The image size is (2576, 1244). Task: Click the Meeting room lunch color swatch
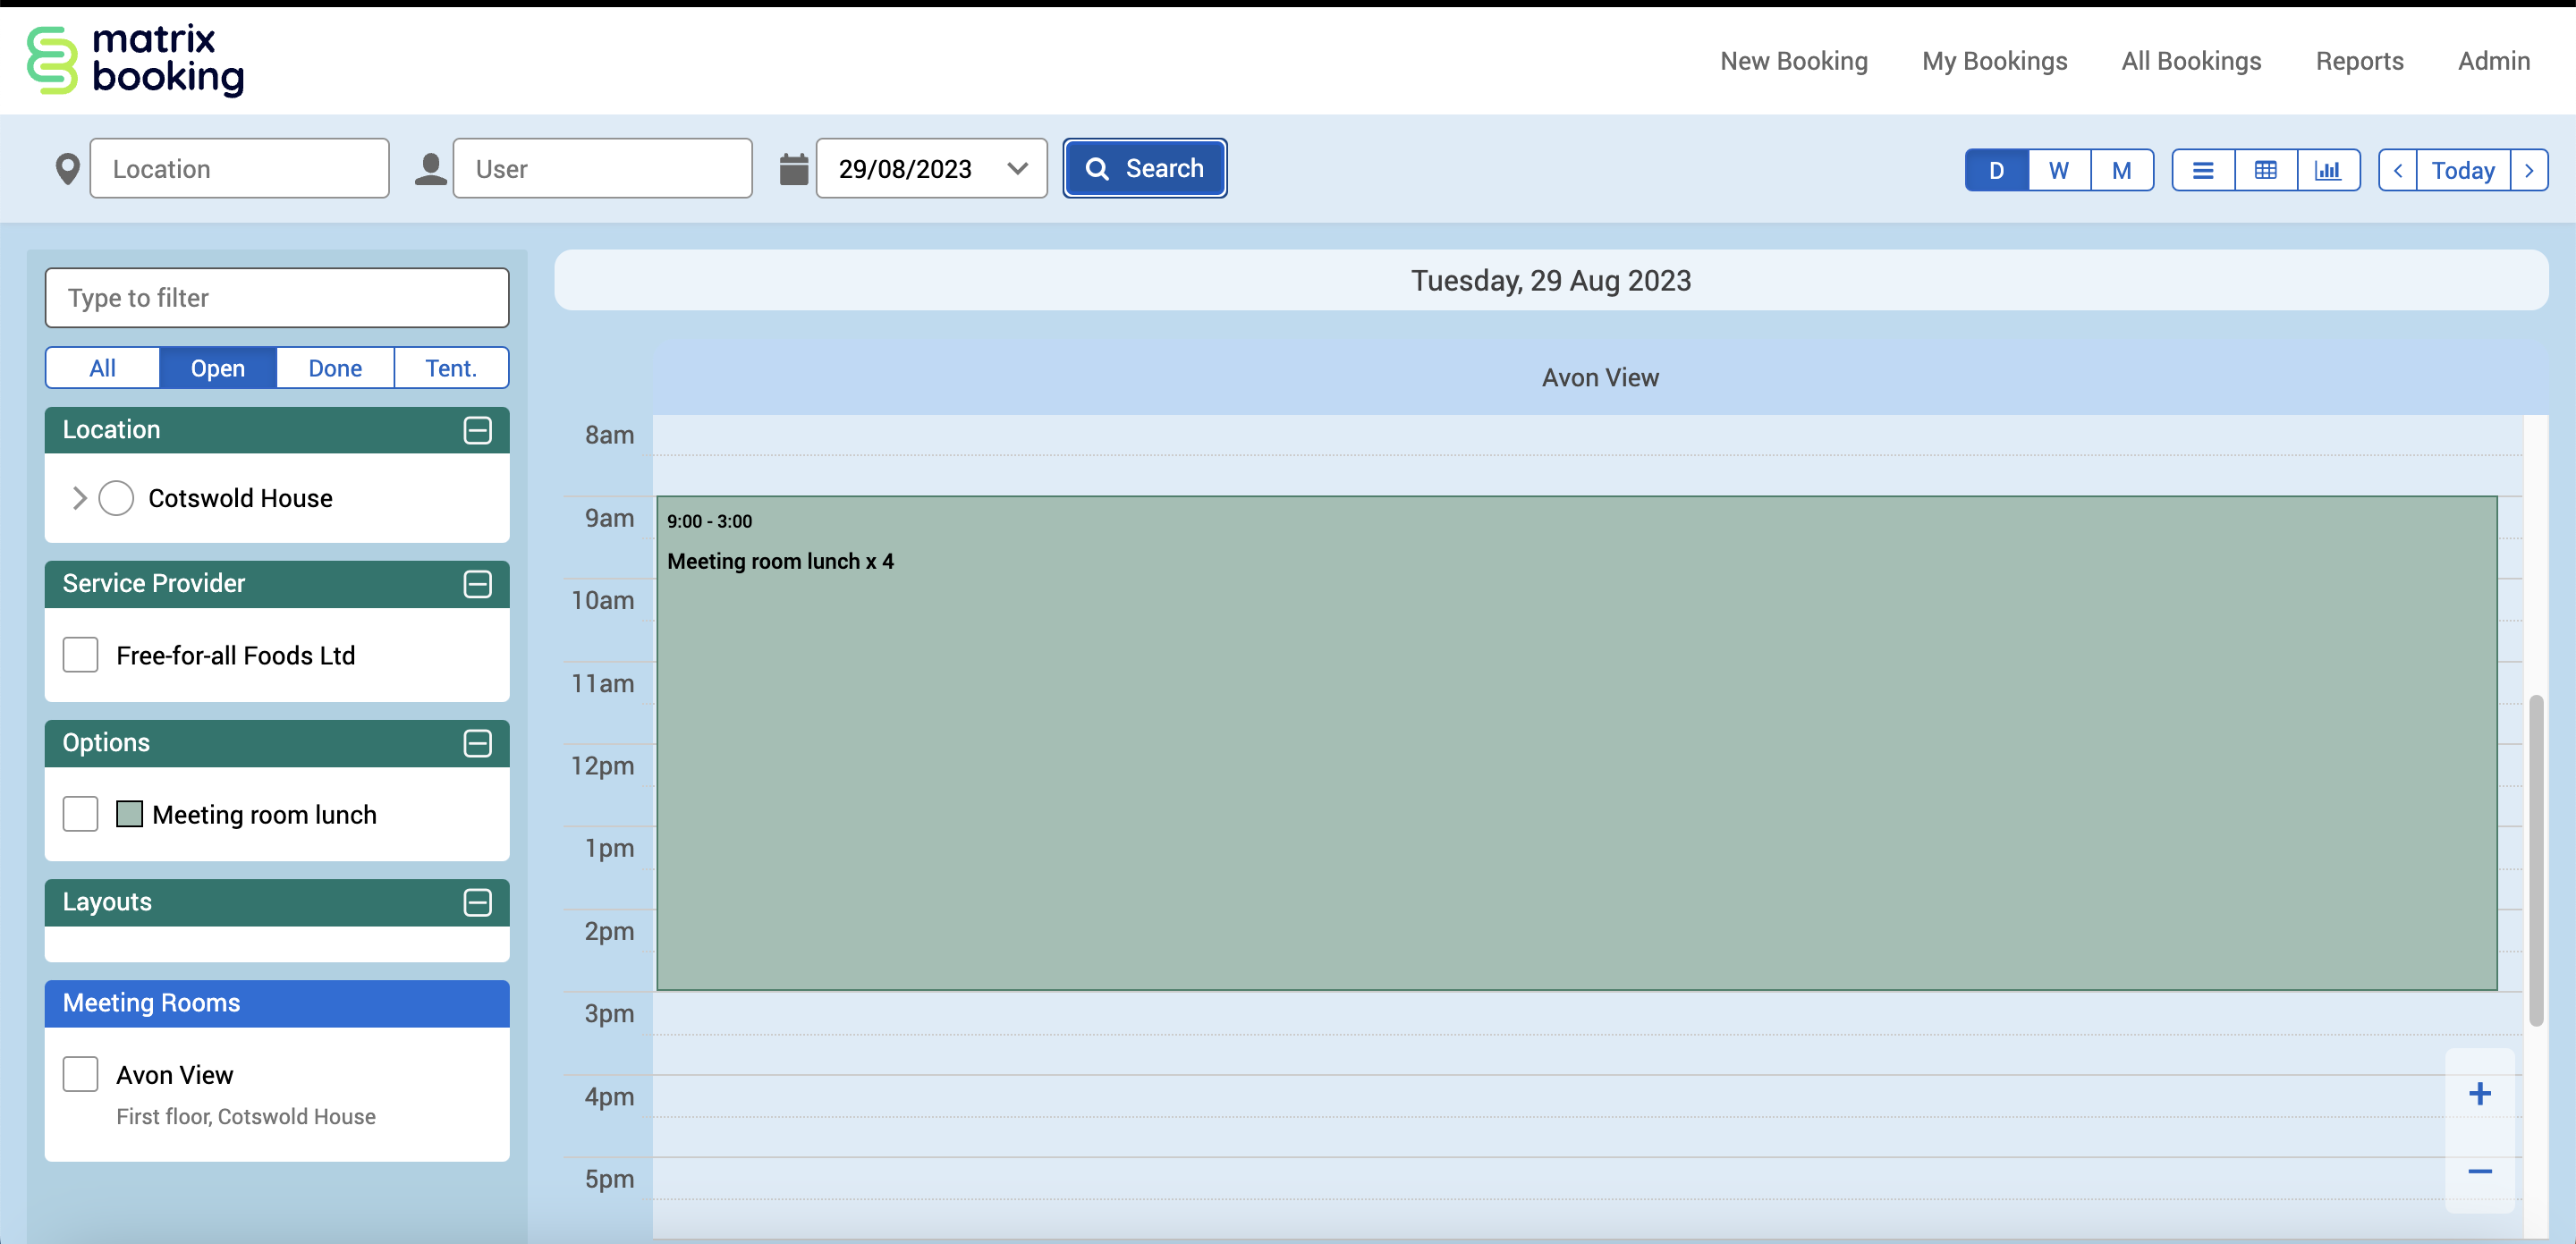129,814
